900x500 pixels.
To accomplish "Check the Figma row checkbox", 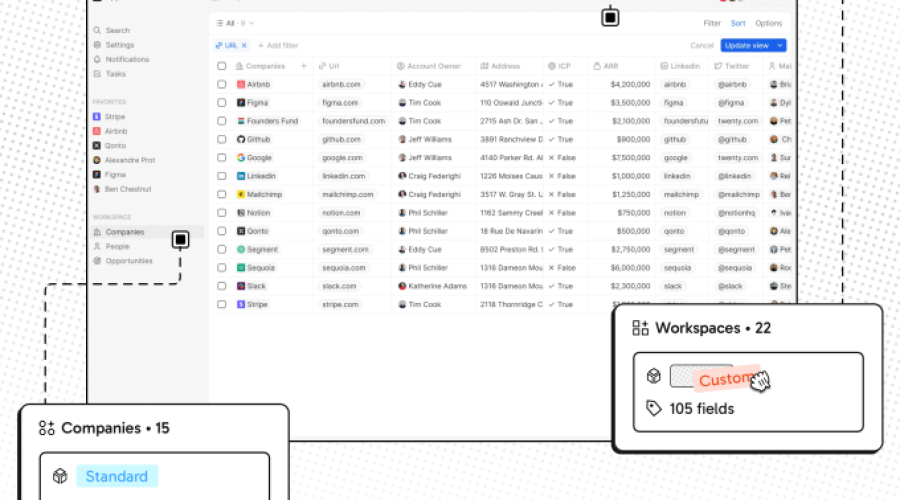I will 222,103.
